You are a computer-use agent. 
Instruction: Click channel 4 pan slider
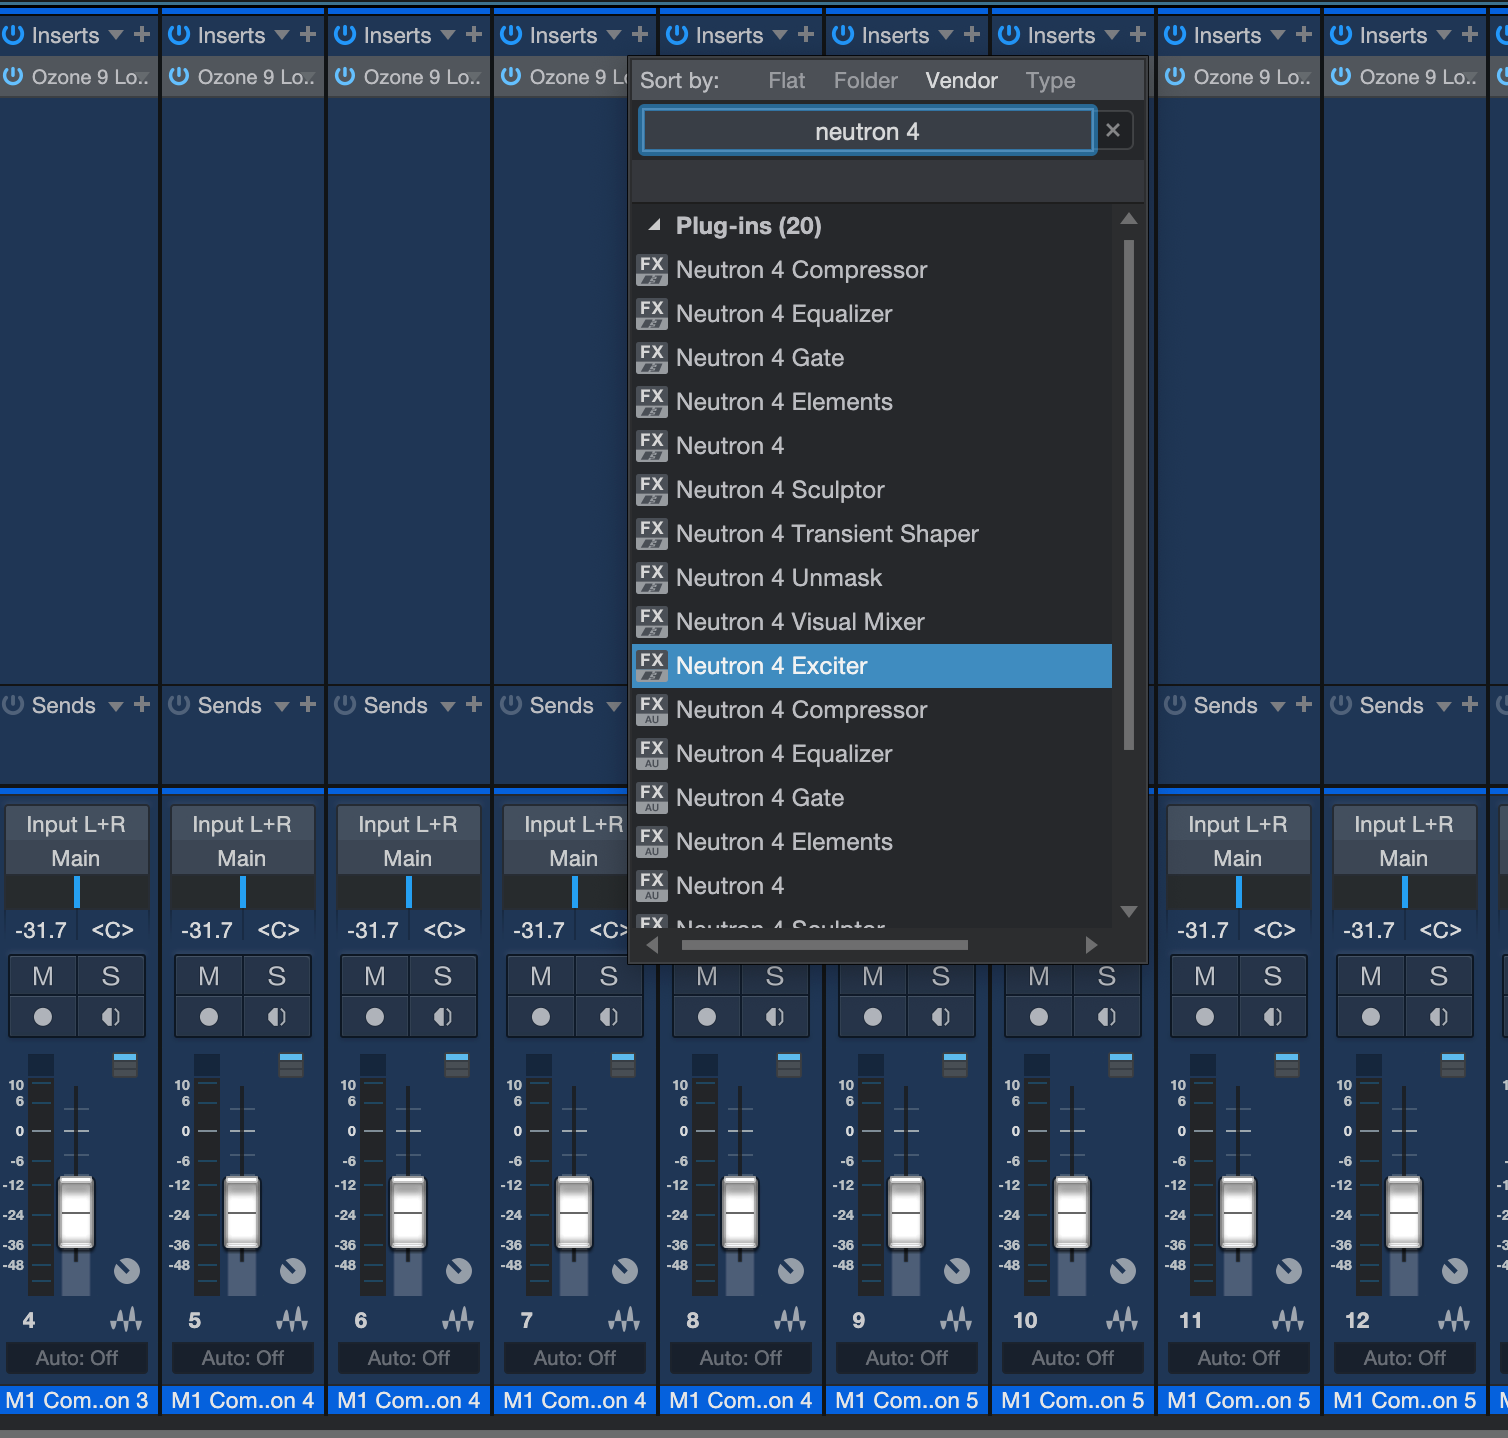77,891
